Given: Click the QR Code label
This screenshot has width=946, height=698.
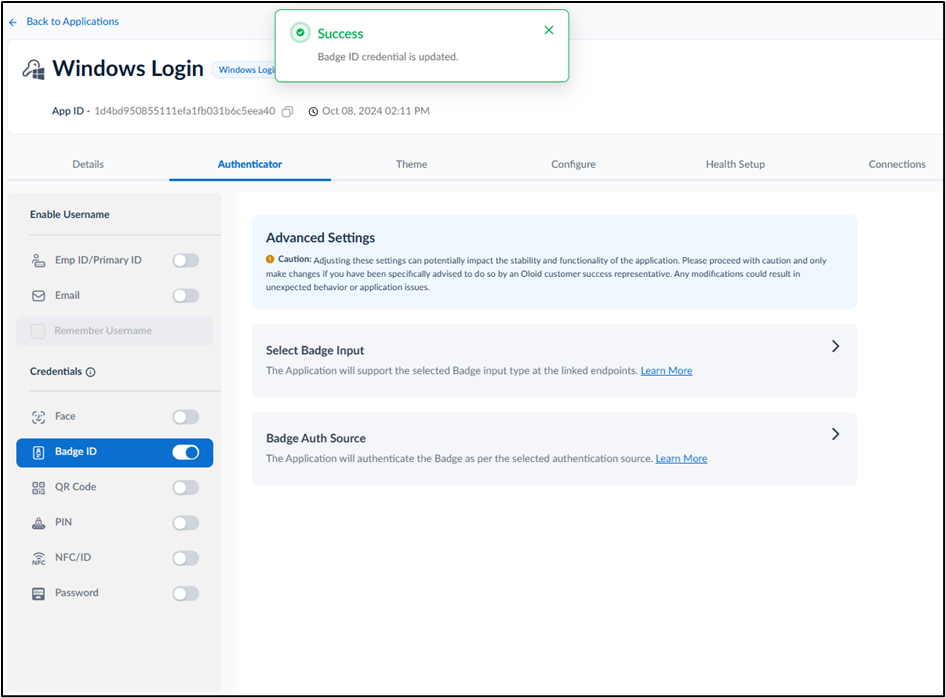Looking at the screenshot, I should (75, 487).
